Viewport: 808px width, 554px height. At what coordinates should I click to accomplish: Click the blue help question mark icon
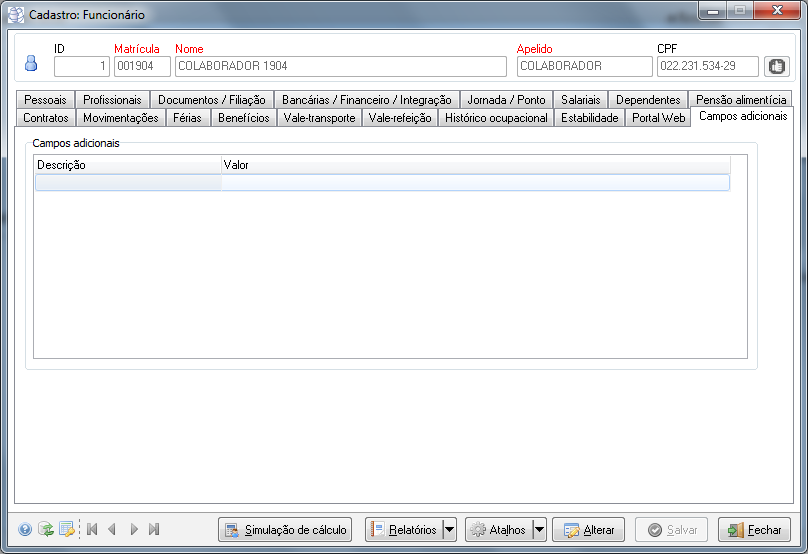click(25, 530)
